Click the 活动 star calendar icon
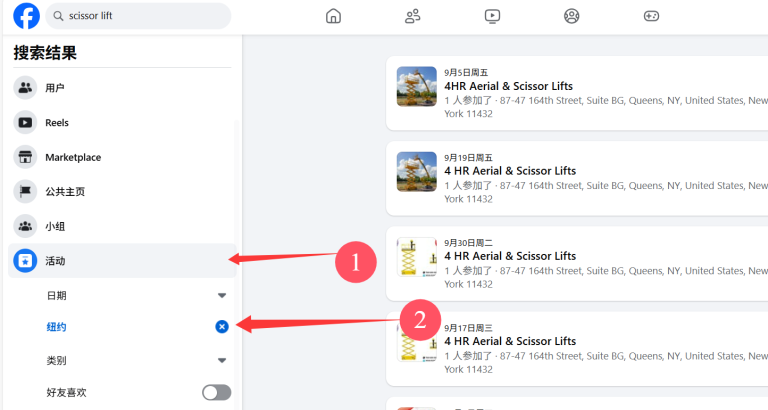Viewport: 768px width, 410px height. 25,261
